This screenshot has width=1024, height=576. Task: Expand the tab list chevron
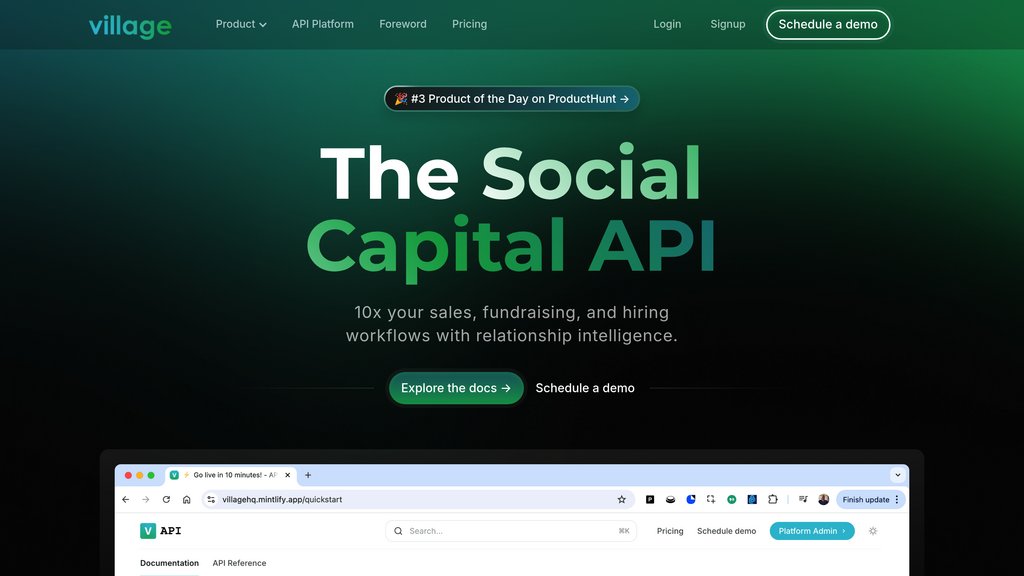coord(898,475)
